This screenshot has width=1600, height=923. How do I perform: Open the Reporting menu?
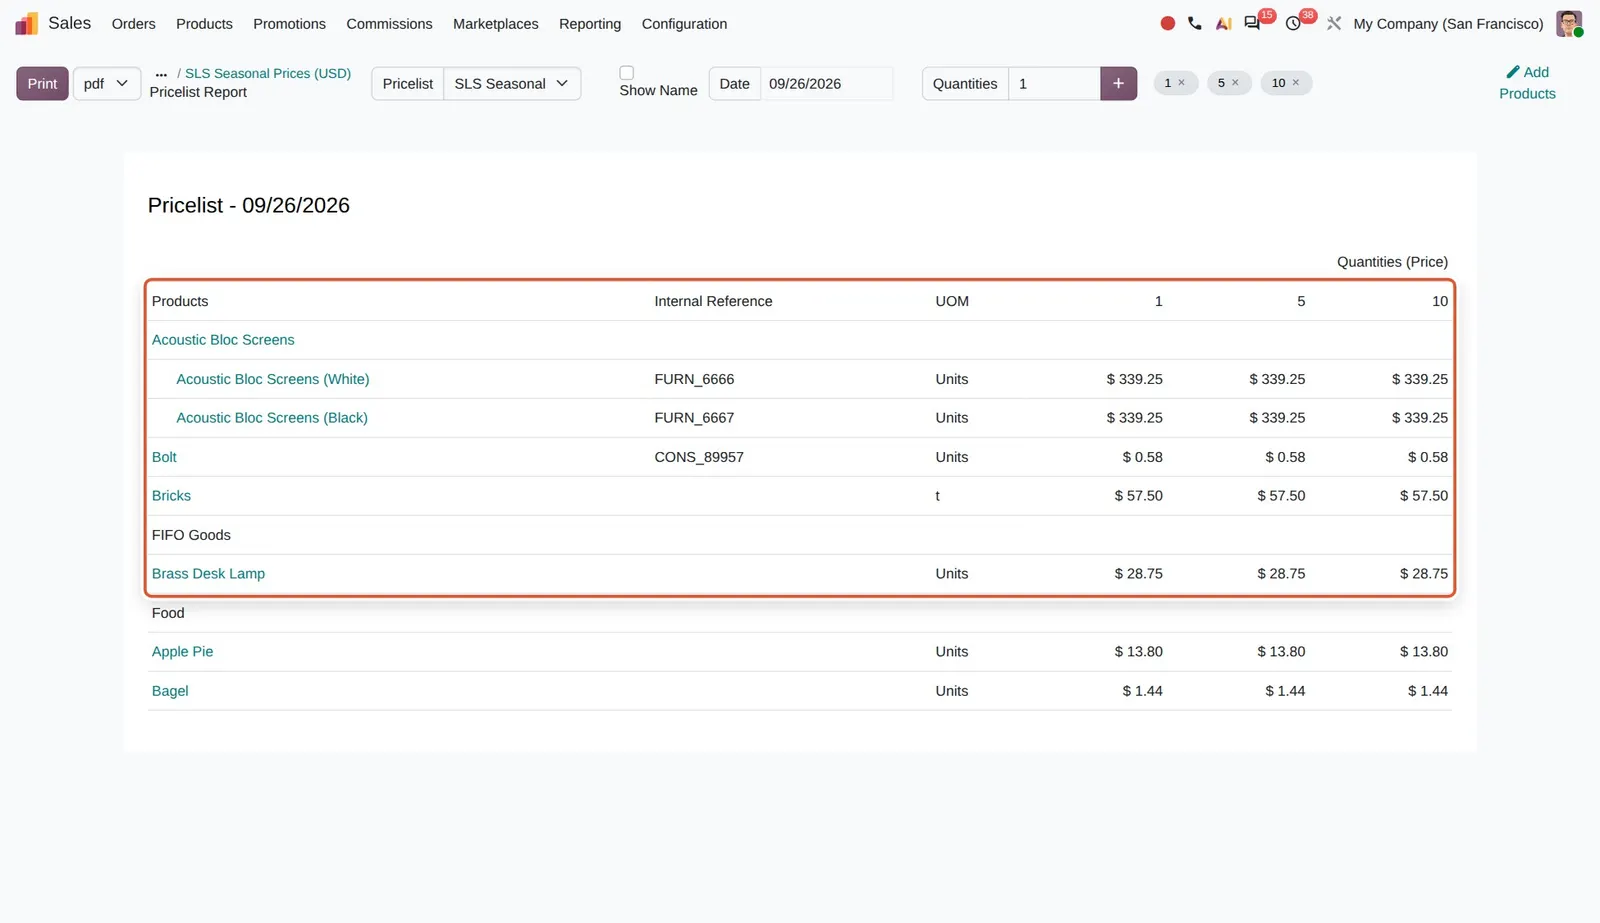(590, 24)
